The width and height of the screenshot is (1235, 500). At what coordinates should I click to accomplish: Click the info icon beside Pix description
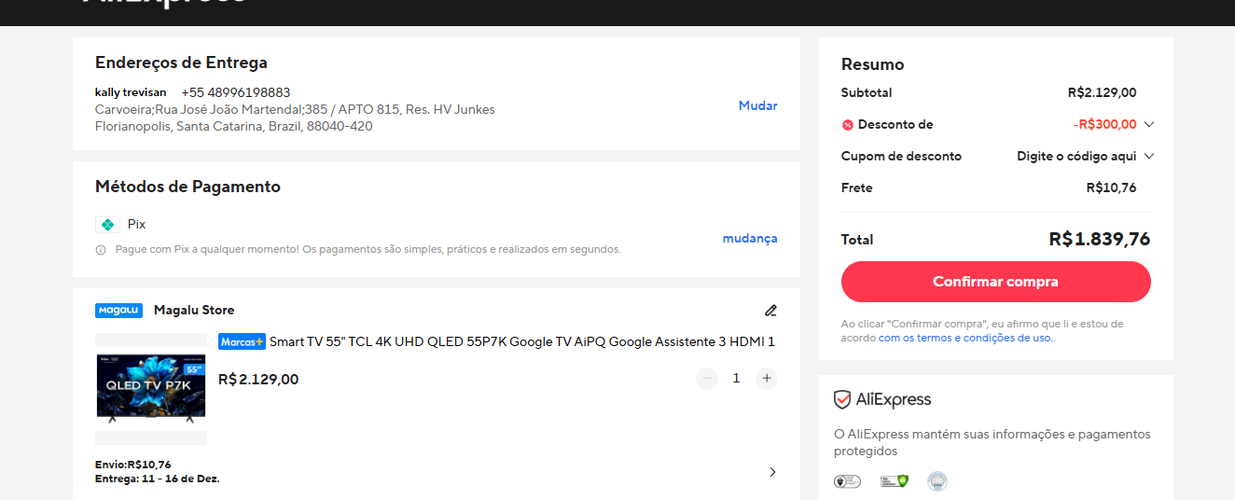[101, 250]
